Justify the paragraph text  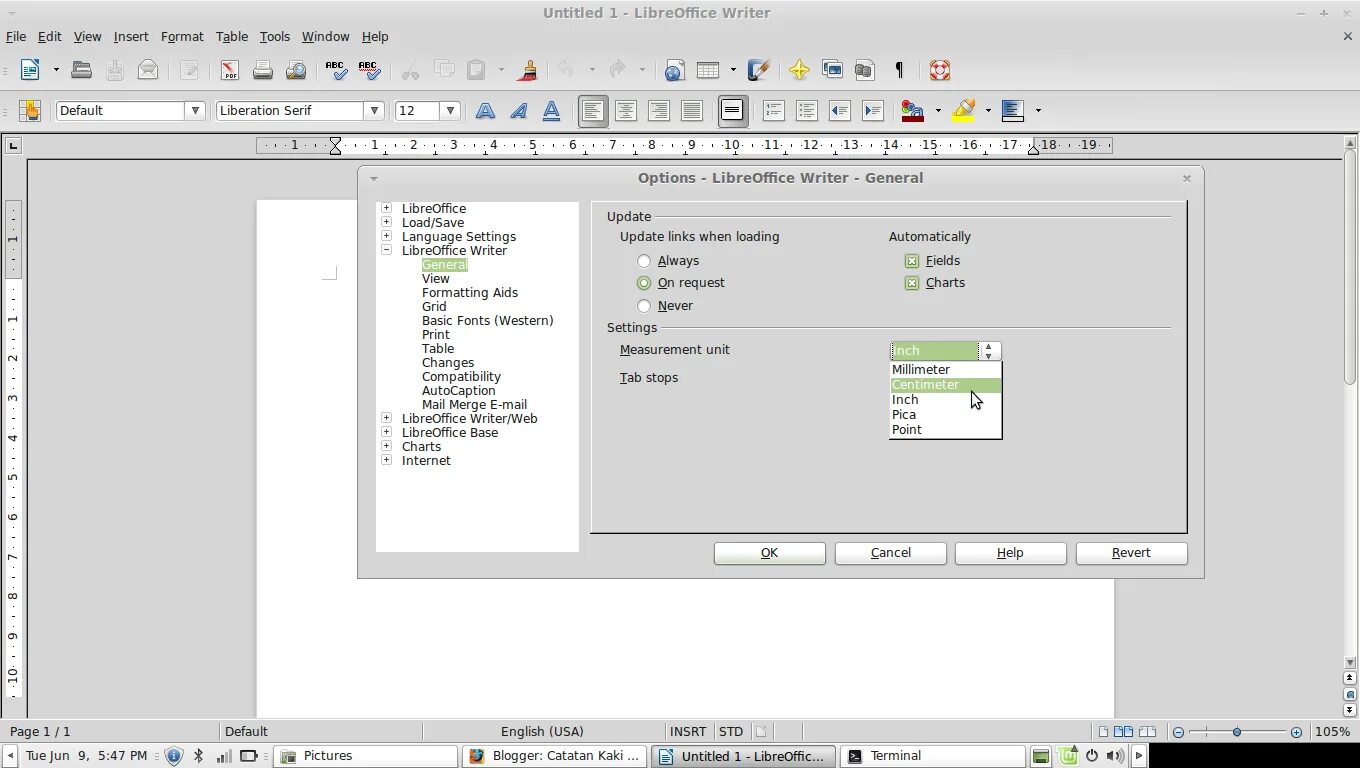692,111
